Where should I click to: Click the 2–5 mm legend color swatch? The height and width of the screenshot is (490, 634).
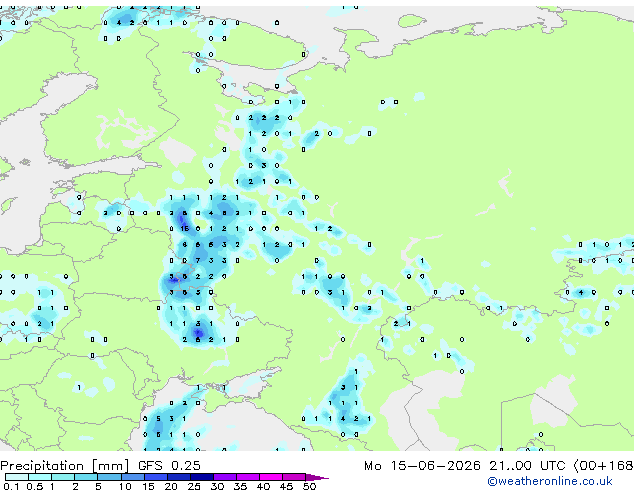(86, 477)
